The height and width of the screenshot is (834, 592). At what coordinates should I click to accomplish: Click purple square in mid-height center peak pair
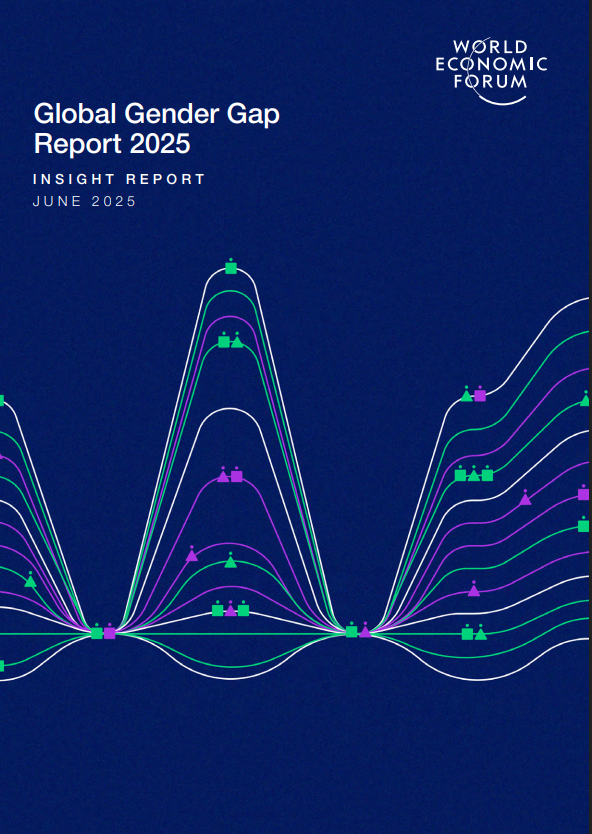click(x=237, y=476)
